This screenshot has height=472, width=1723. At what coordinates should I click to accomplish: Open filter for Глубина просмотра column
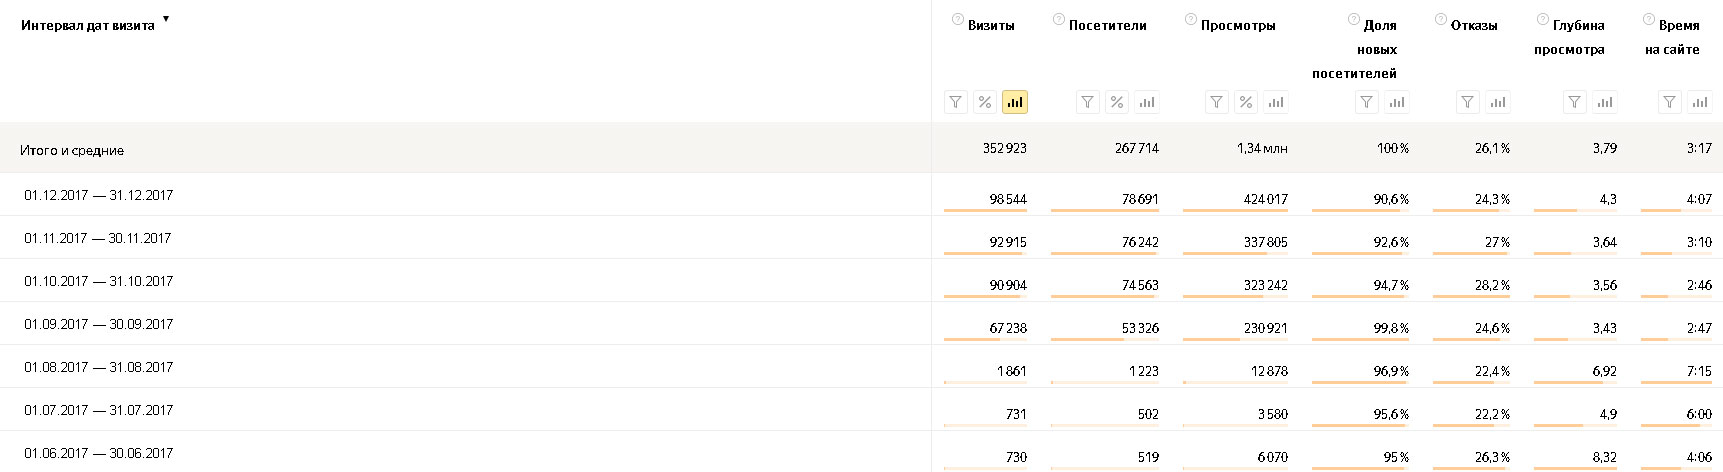click(1575, 102)
